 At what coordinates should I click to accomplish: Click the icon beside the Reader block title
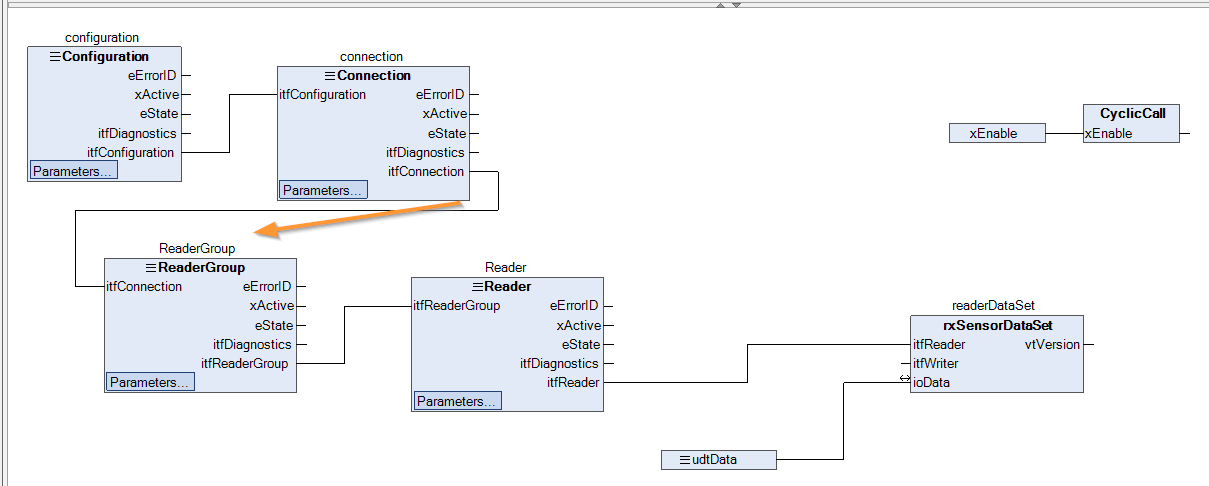[478, 287]
